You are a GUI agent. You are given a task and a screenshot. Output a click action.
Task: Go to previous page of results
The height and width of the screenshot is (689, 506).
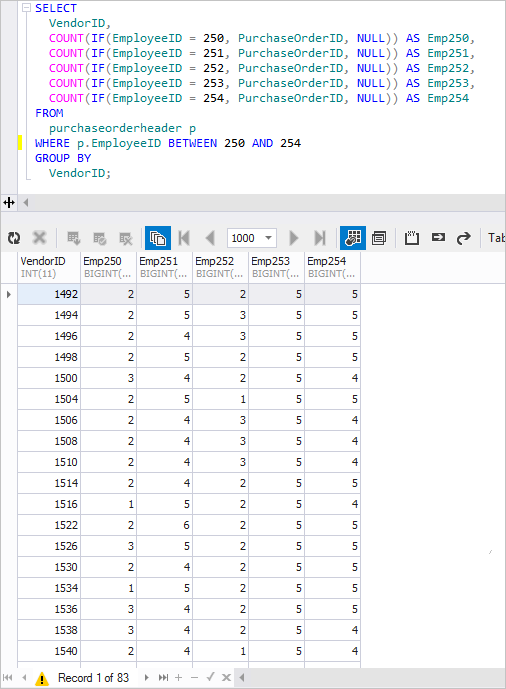pos(210,238)
